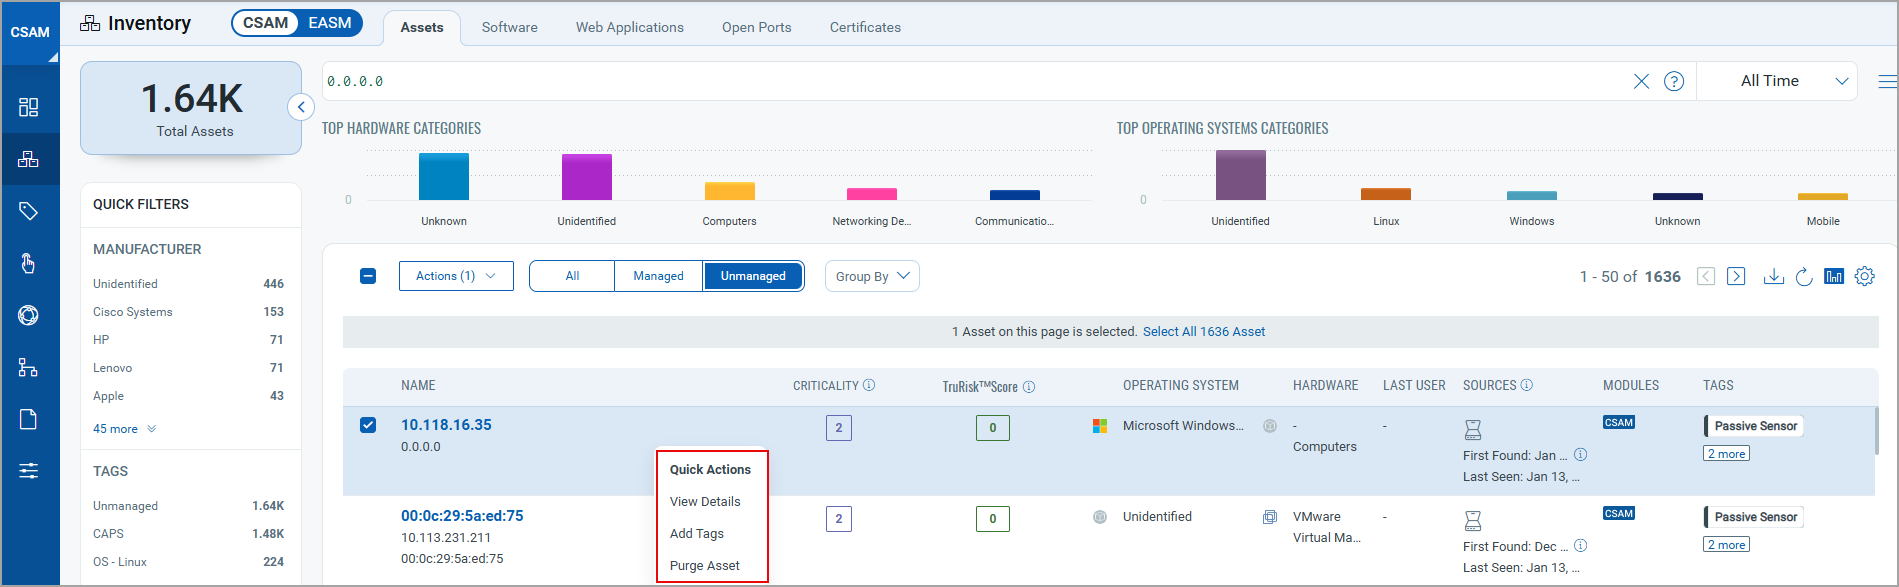The width and height of the screenshot is (1899, 587).
Task: Clear the search query with X icon
Action: (1641, 81)
